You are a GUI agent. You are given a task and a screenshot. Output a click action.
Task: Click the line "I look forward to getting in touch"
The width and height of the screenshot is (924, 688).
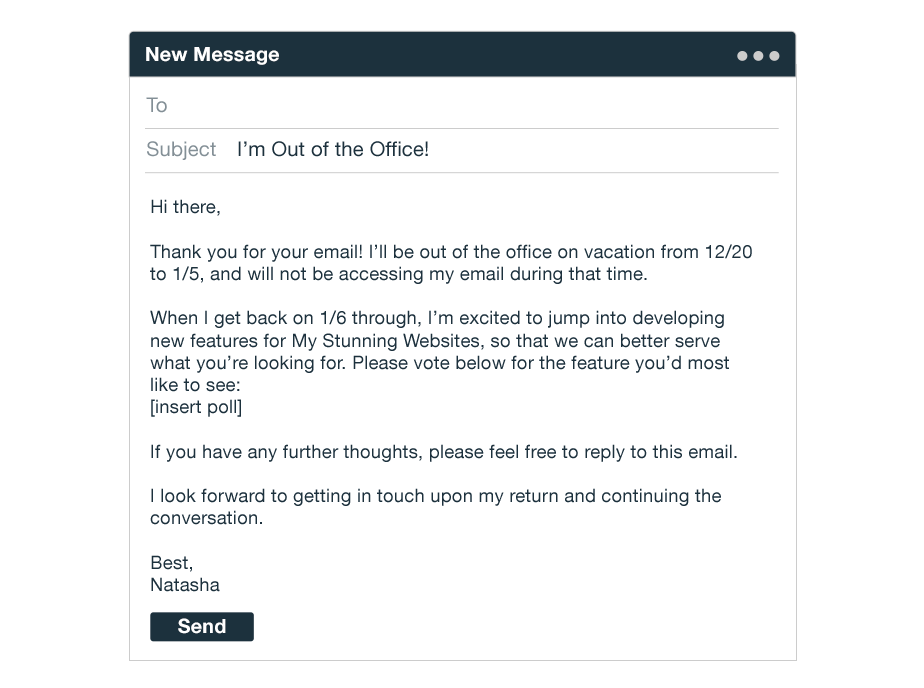(x=435, y=496)
